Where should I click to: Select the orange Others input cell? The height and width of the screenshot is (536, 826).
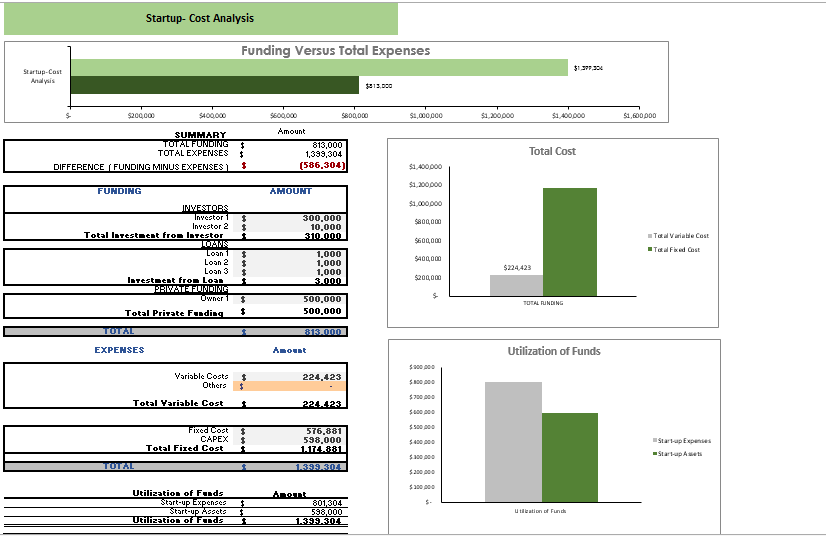[x=289, y=386]
